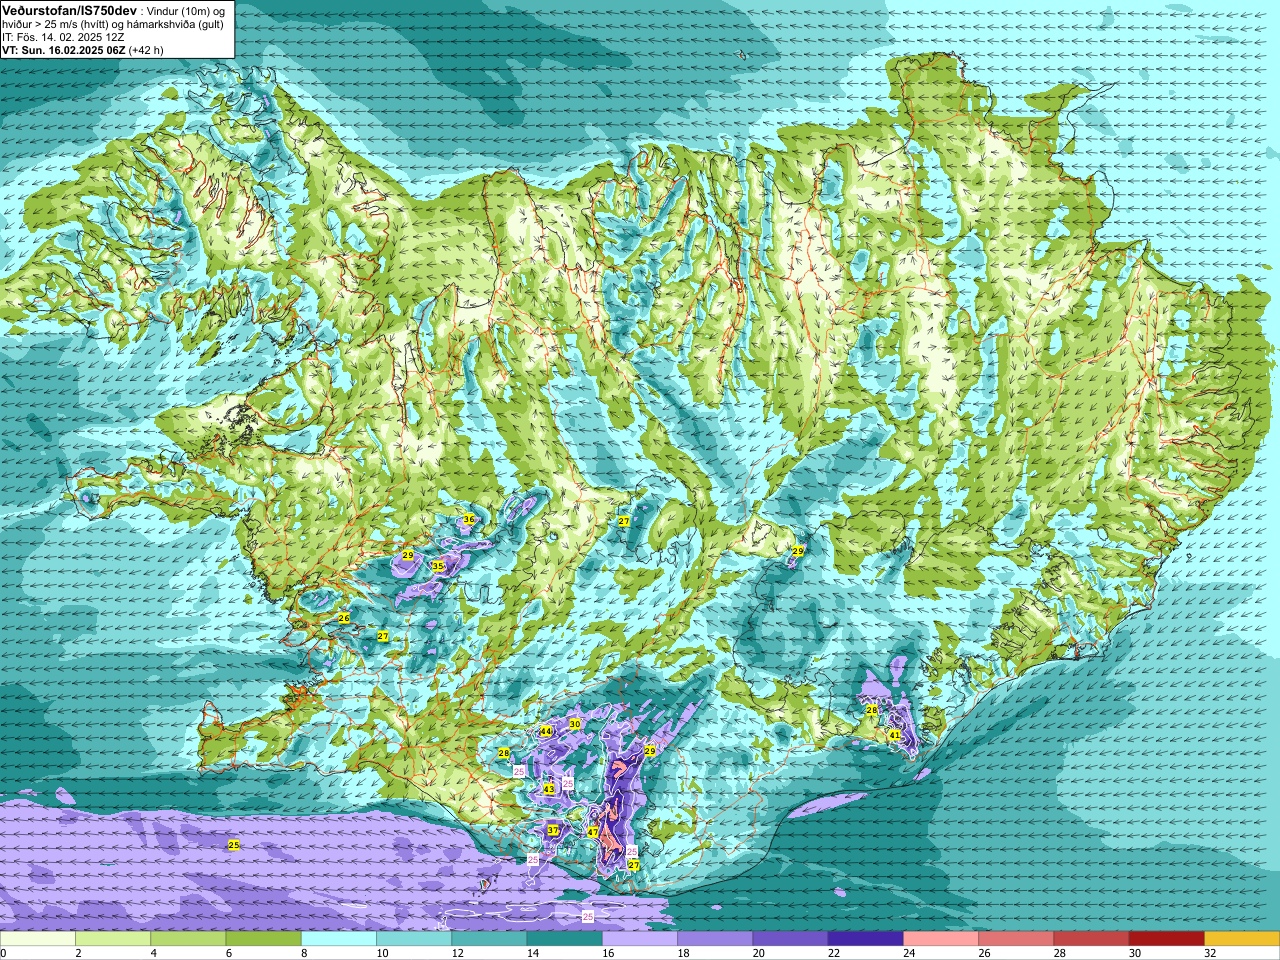Pick the salmon 26–28 m/s legend swatch
The image size is (1280, 960).
1016,939
